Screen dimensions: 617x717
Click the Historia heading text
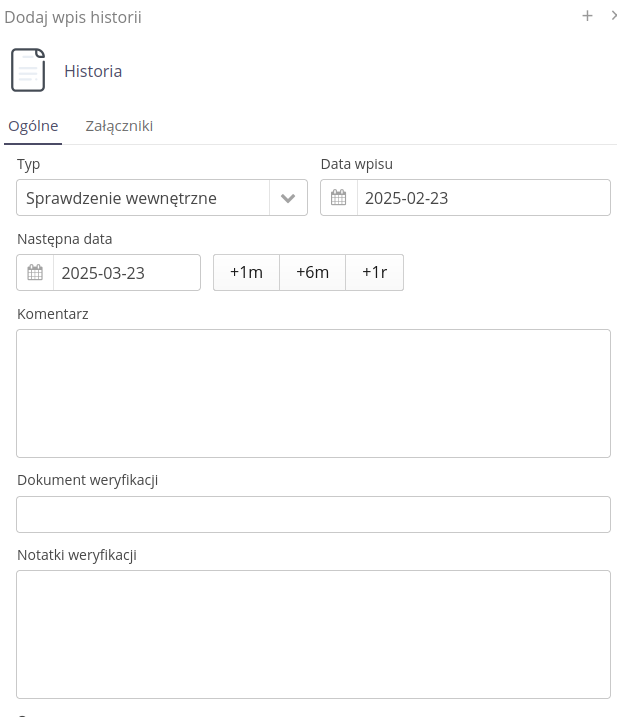(x=93, y=71)
